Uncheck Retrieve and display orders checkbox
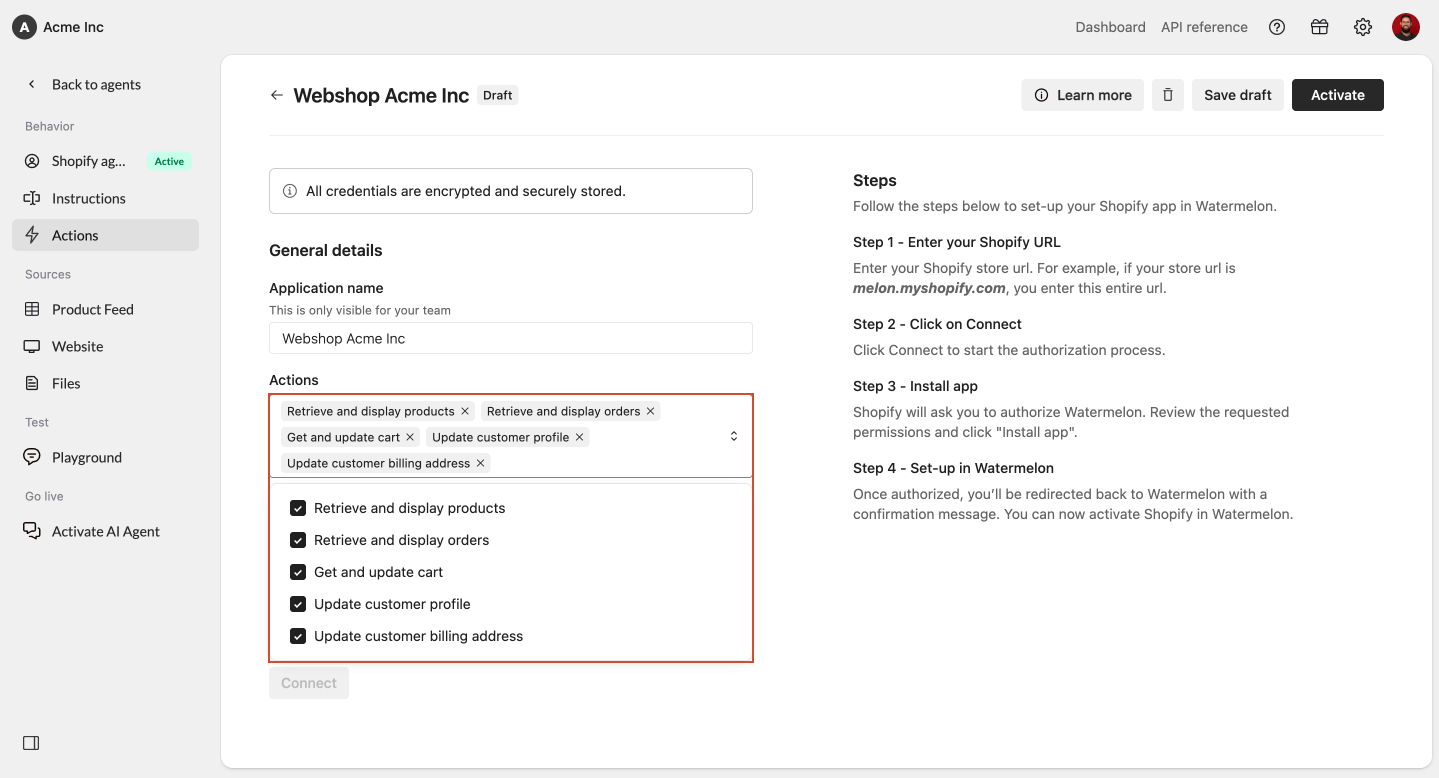Screen dimensions: 1439x778 coord(298,540)
